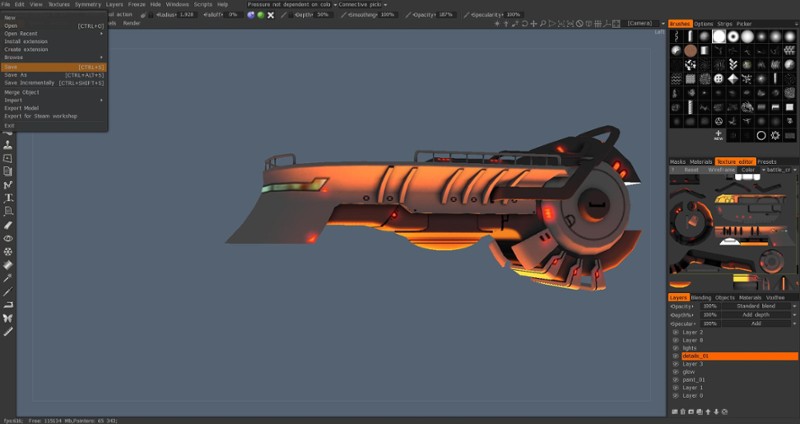Screen dimensions: 800x424
Task: Click the NEW brush button in Brushes panel
Action: pos(719,134)
